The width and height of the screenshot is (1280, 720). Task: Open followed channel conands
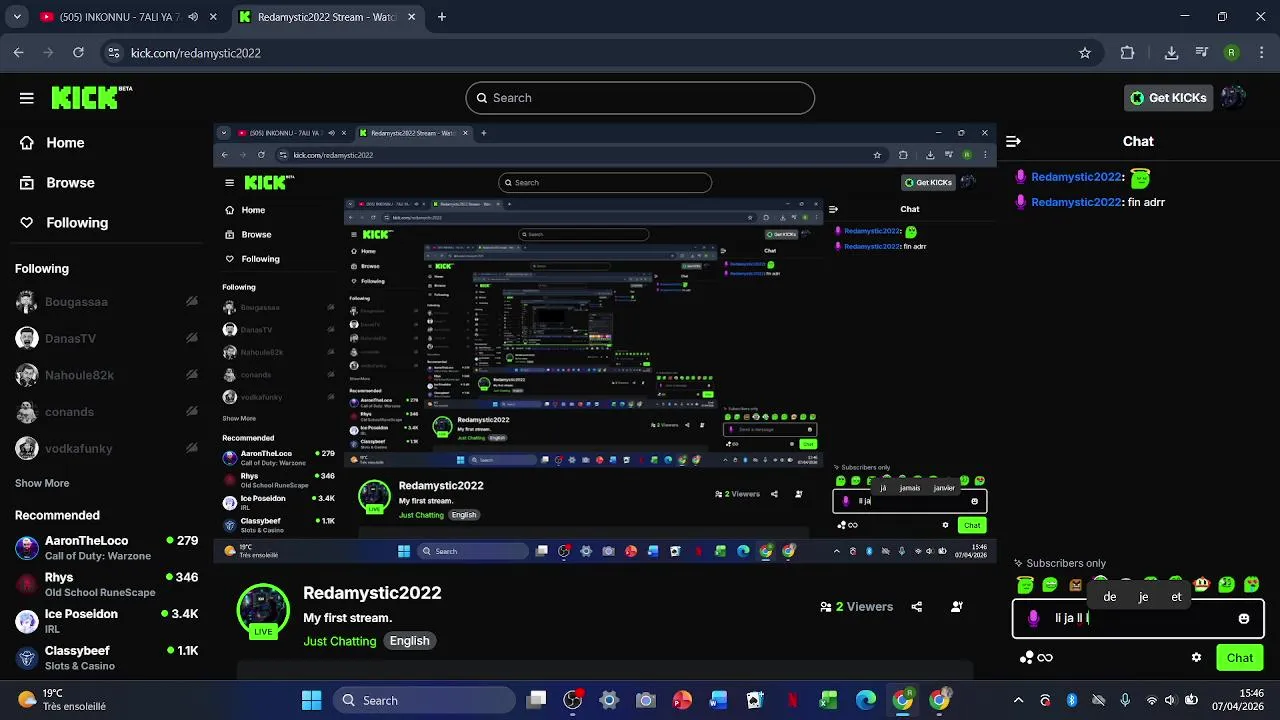click(x=106, y=412)
